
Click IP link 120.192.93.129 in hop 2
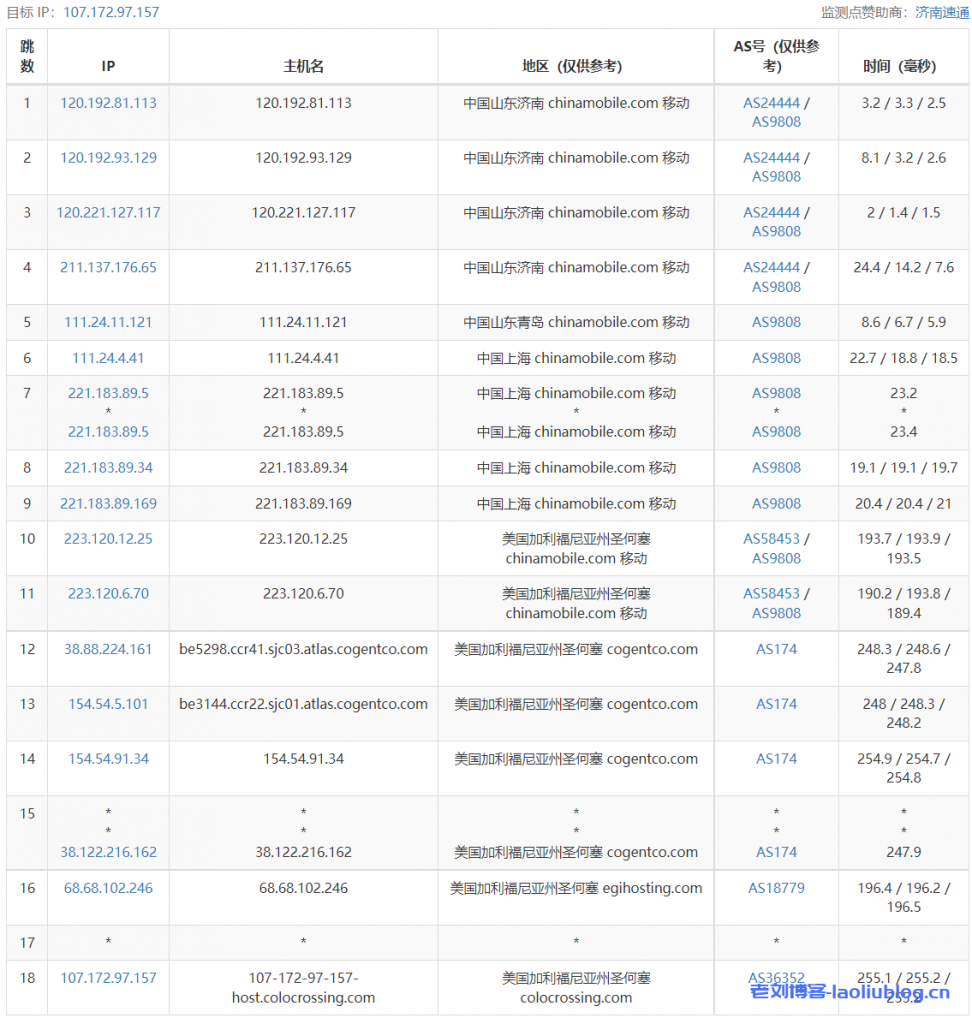click(107, 157)
